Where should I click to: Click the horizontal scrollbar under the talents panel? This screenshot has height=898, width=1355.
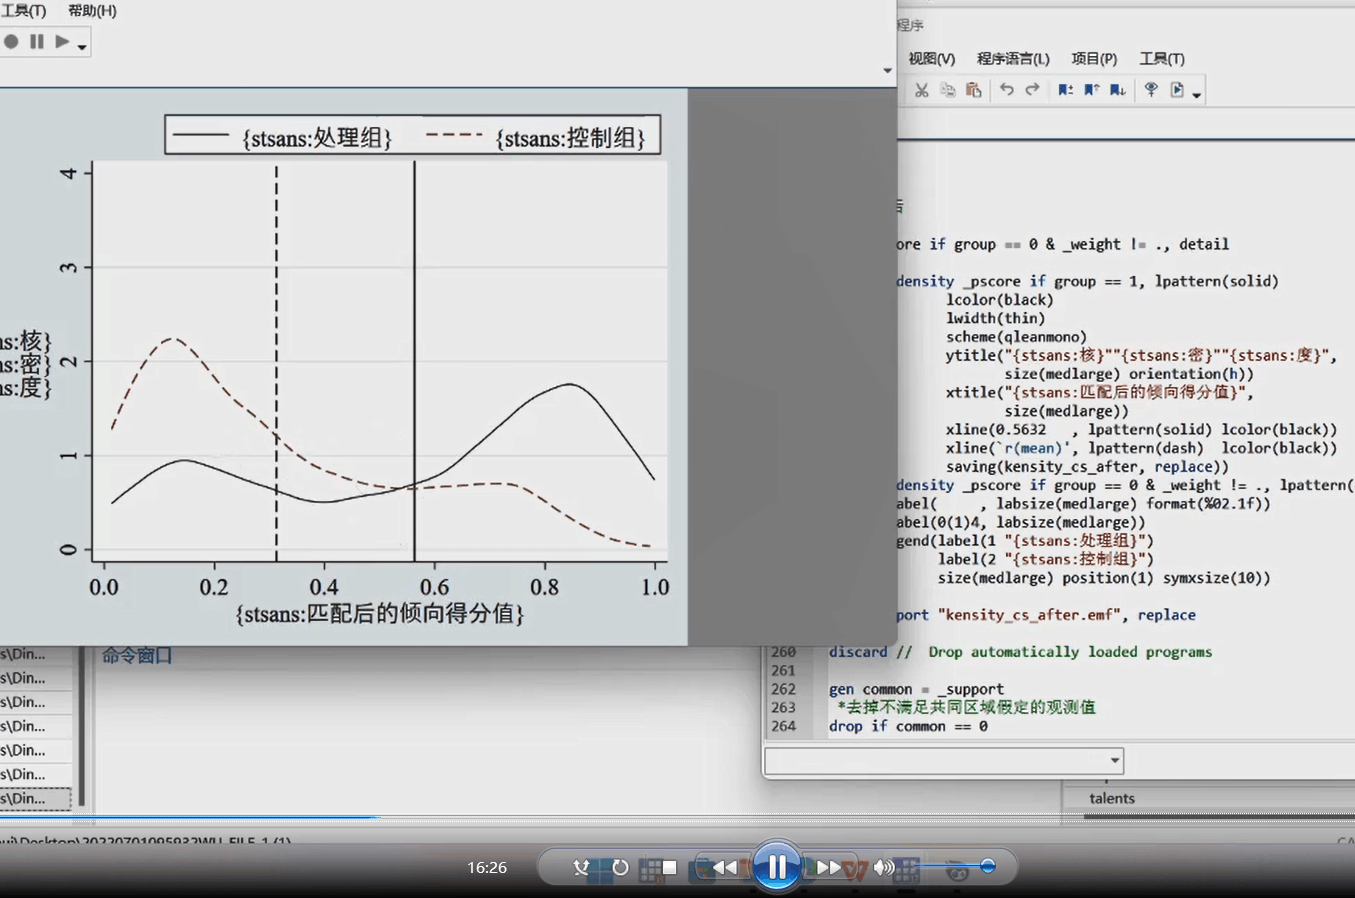pos(1218,816)
